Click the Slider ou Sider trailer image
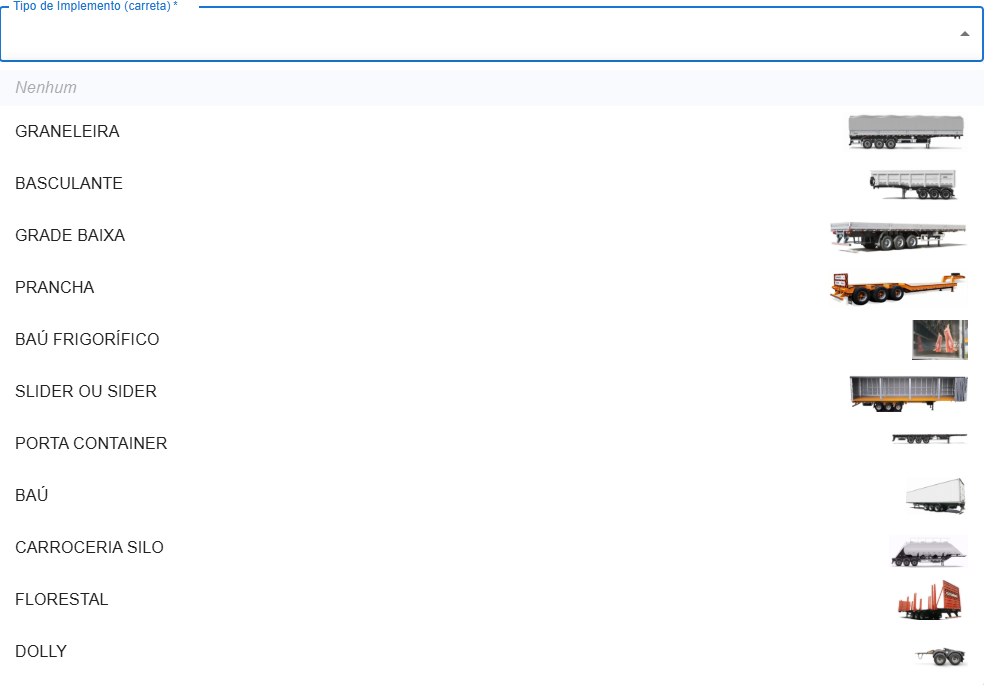Screen dimensions: 984x685 [x=908, y=392]
